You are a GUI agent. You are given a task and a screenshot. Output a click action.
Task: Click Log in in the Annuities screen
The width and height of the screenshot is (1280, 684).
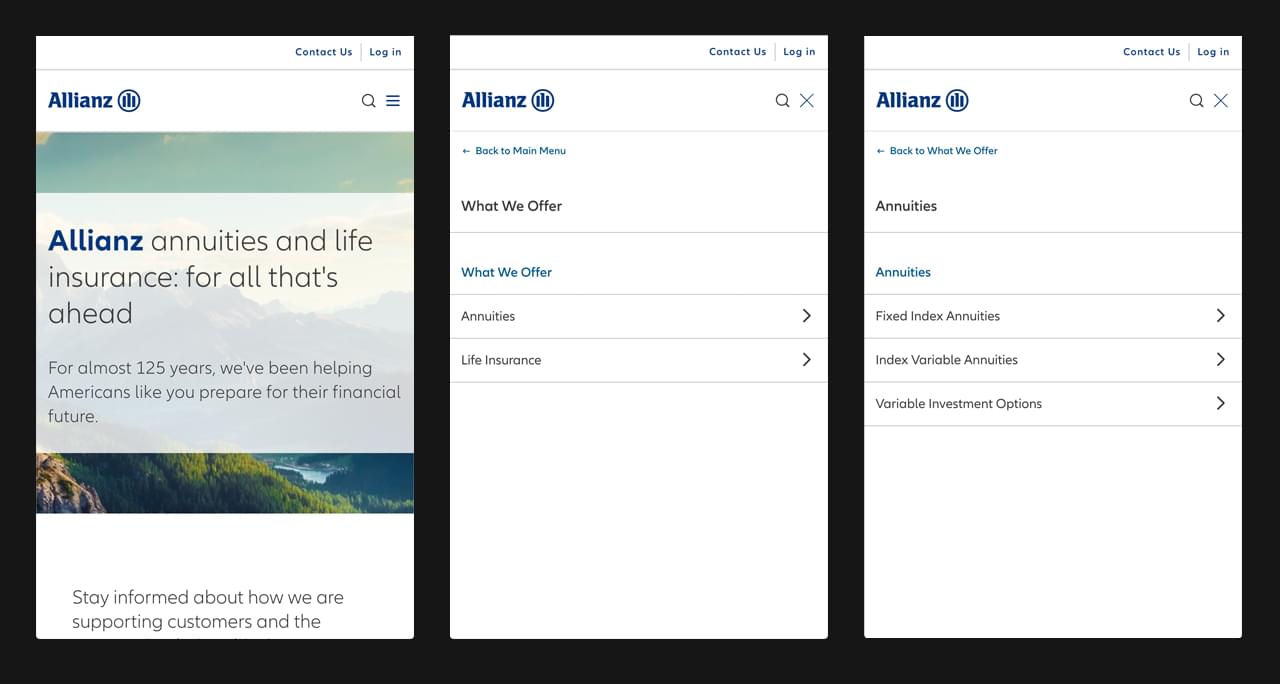click(1213, 52)
